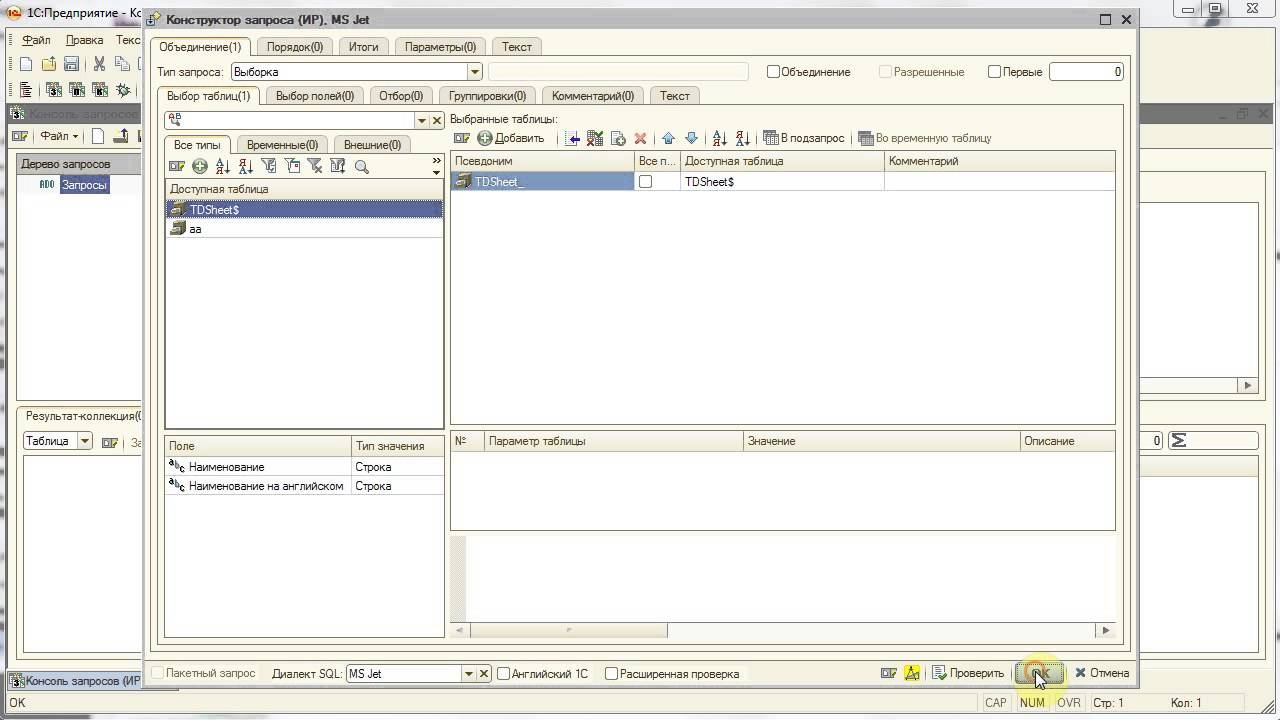Delete selected table with red X icon
This screenshot has width=1280, height=720.
point(641,138)
